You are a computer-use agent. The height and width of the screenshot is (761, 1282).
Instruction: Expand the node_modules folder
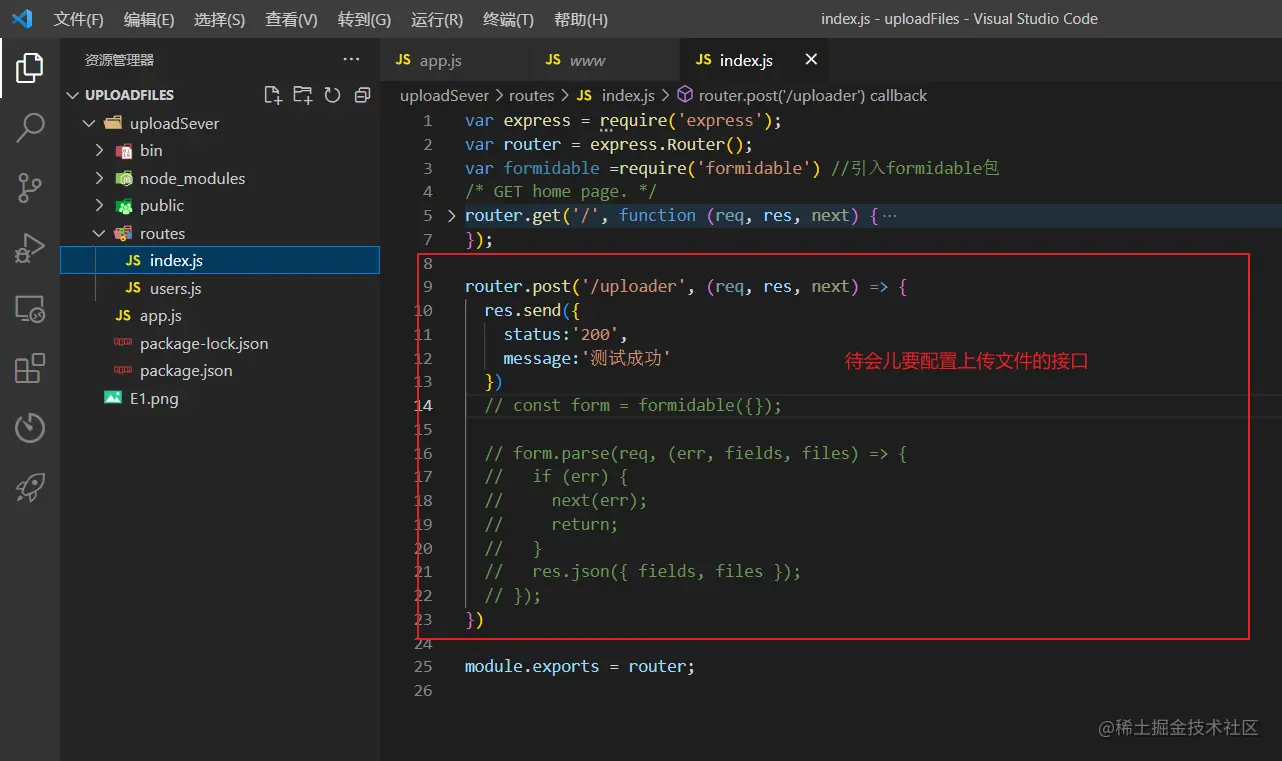(x=99, y=178)
